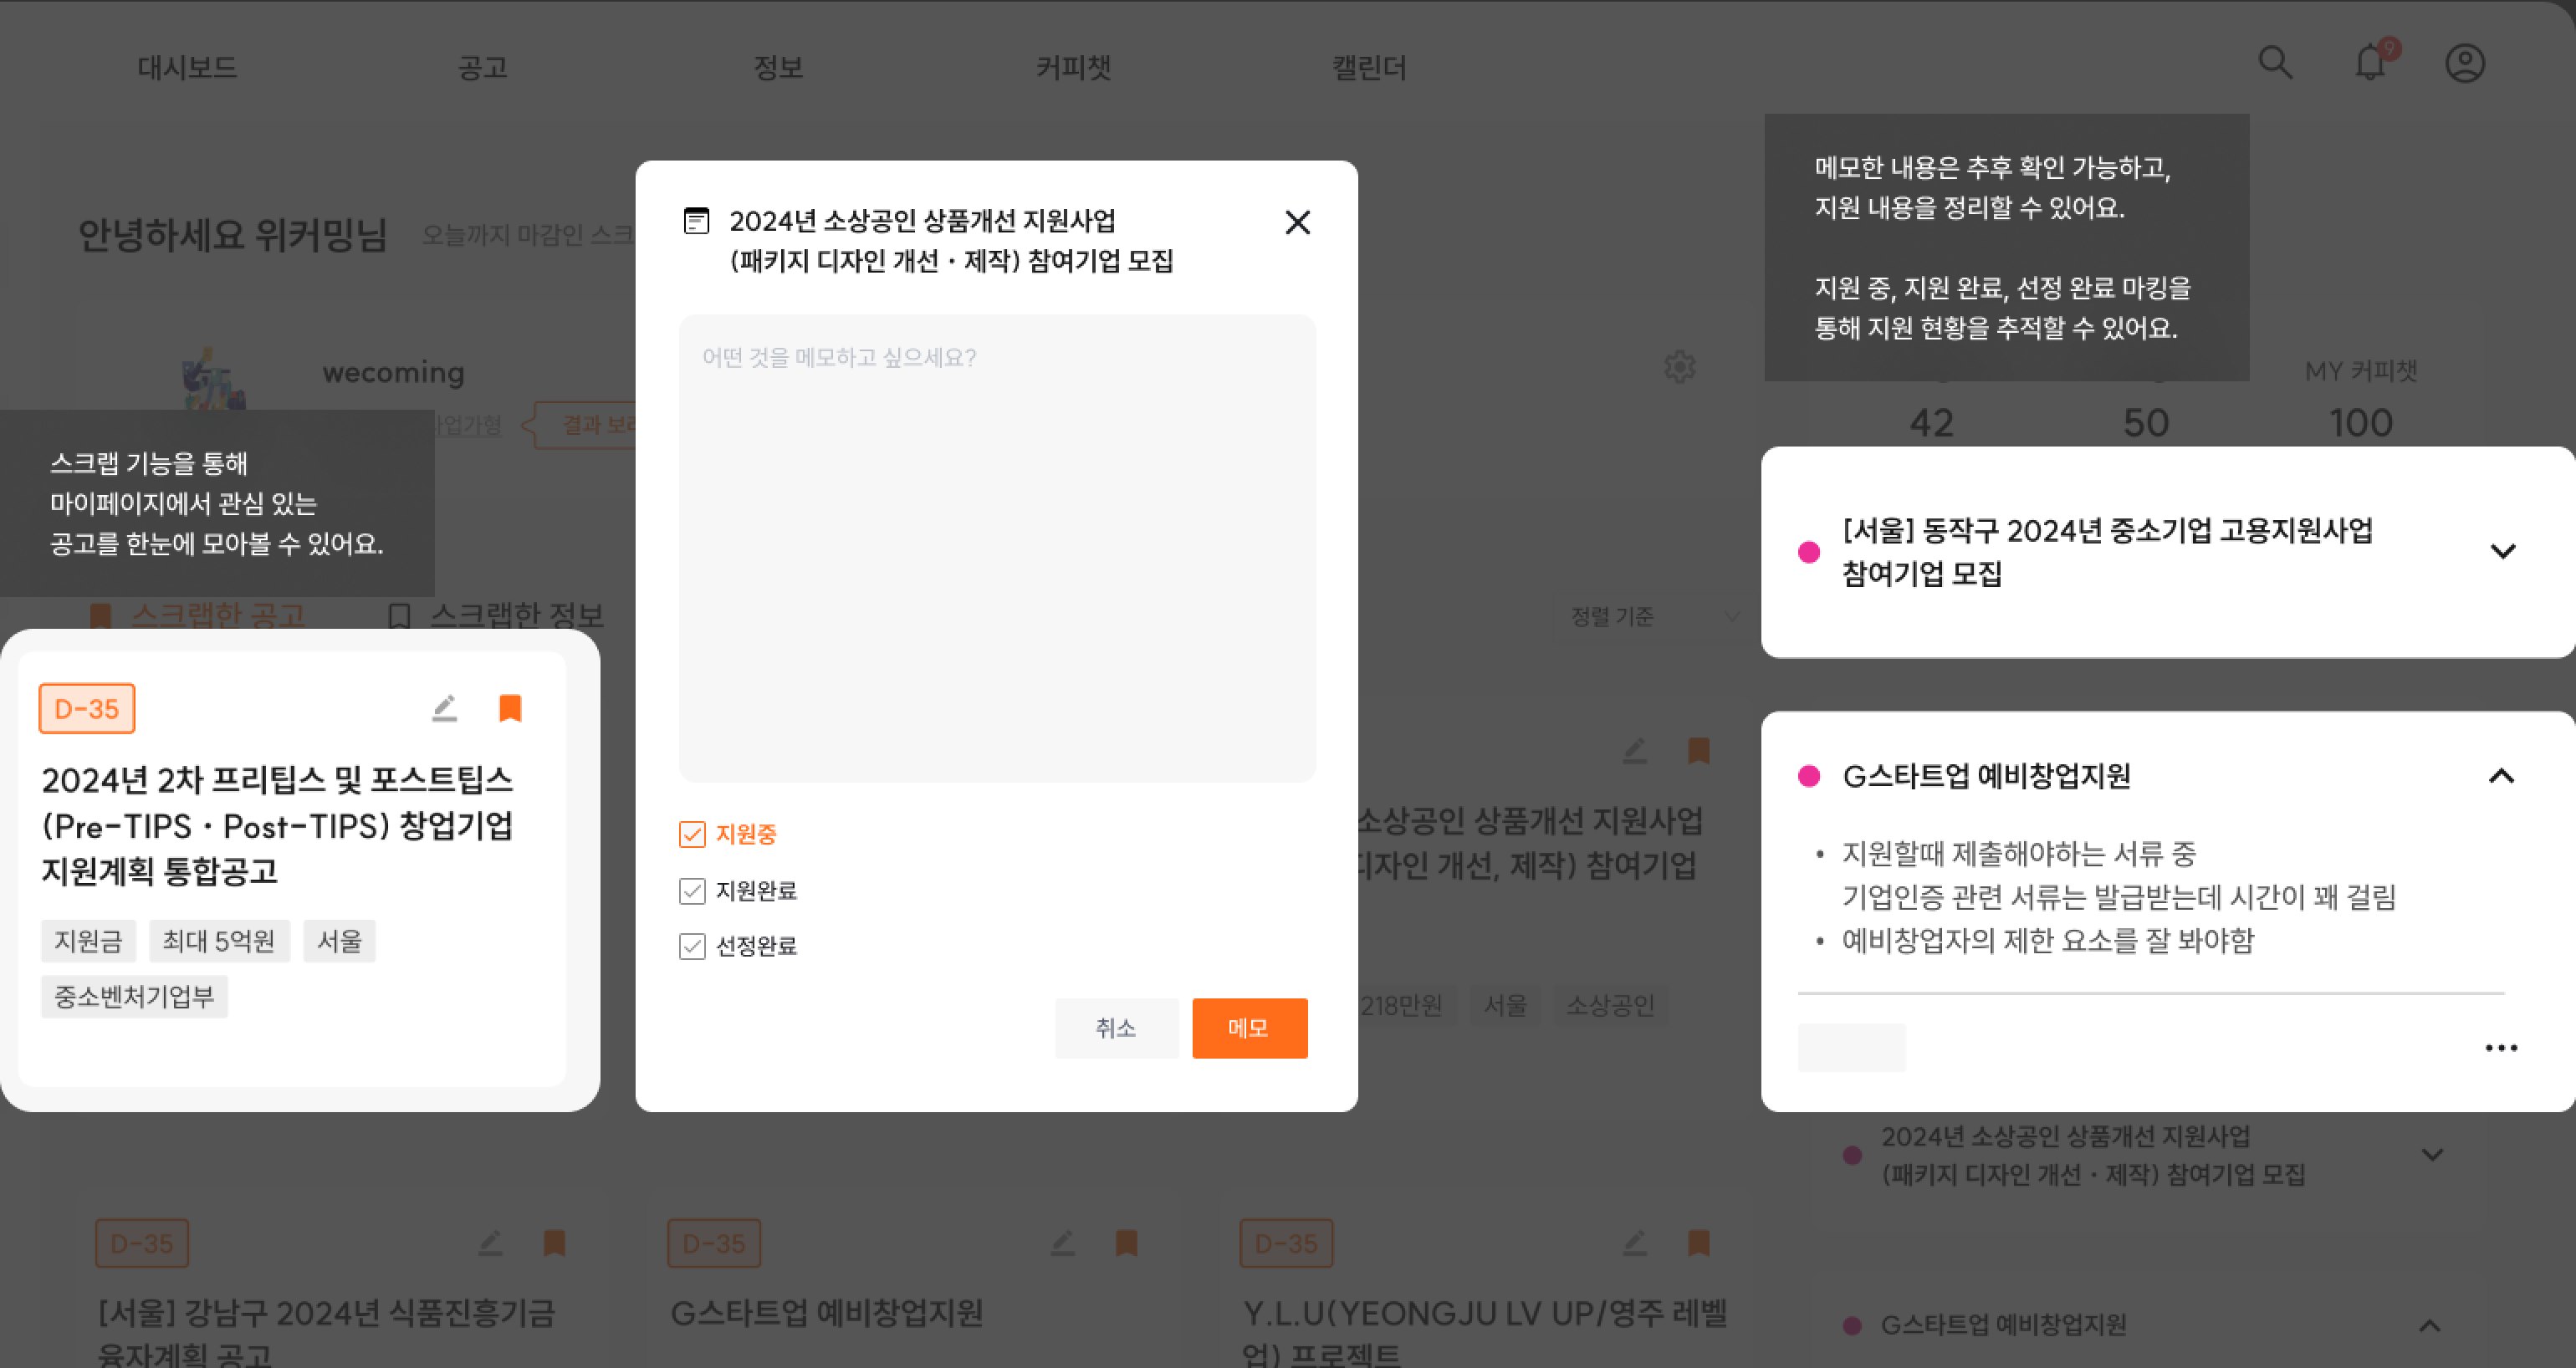Click the D-35 badge on 프리팁스 card
The width and height of the screenshot is (2576, 1368).
[x=87, y=709]
